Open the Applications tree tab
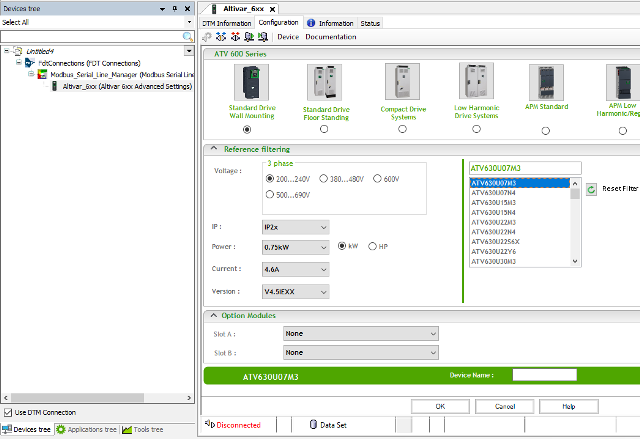The width and height of the screenshot is (640, 439). click(x=87, y=430)
